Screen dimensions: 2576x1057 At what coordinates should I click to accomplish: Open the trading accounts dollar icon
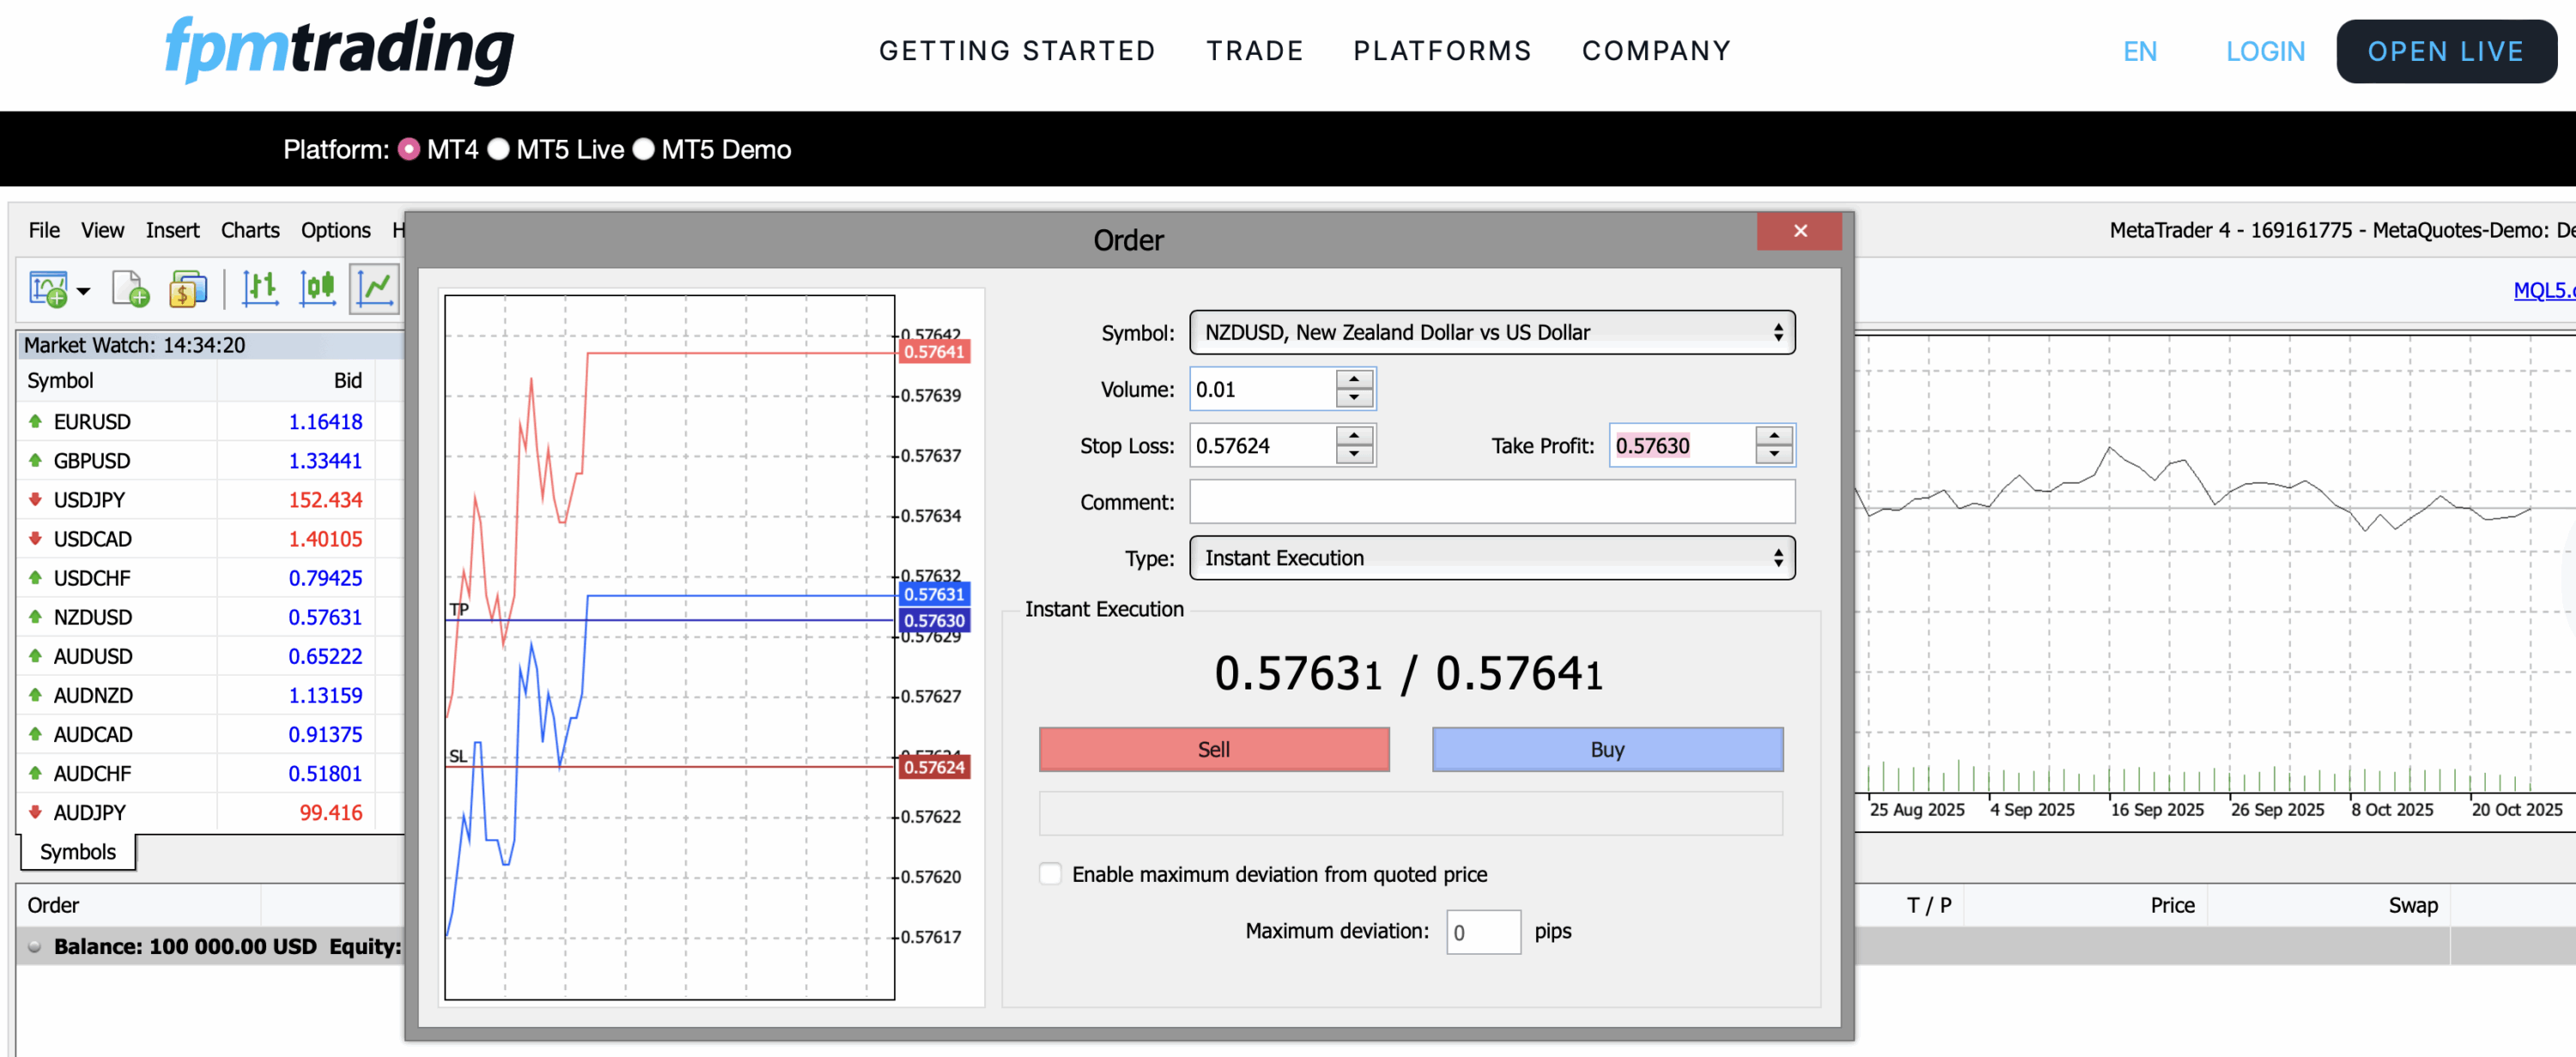coord(187,289)
